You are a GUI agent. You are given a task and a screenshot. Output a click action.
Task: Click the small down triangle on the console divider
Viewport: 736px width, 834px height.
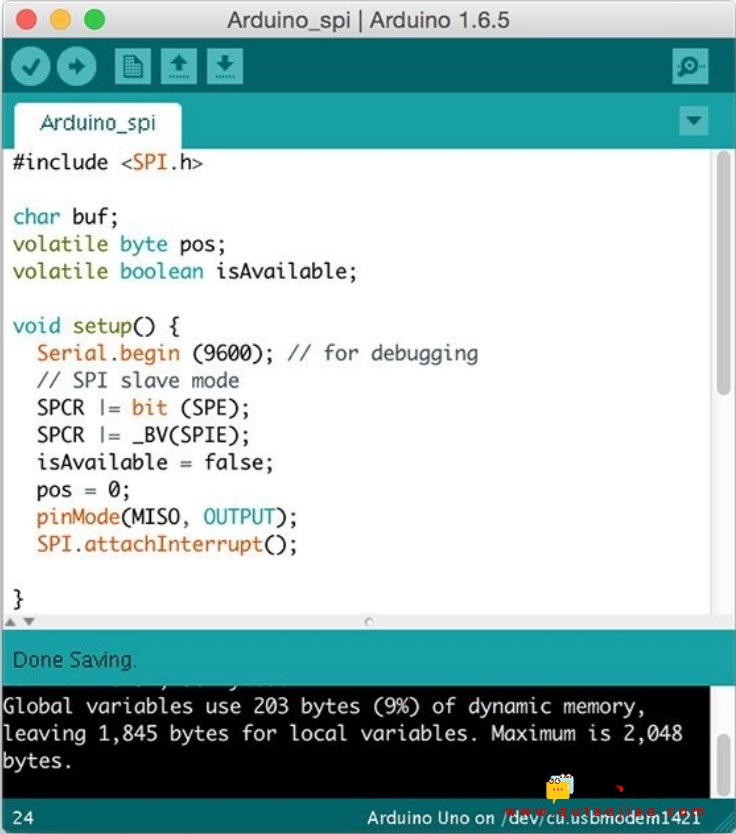[29, 622]
